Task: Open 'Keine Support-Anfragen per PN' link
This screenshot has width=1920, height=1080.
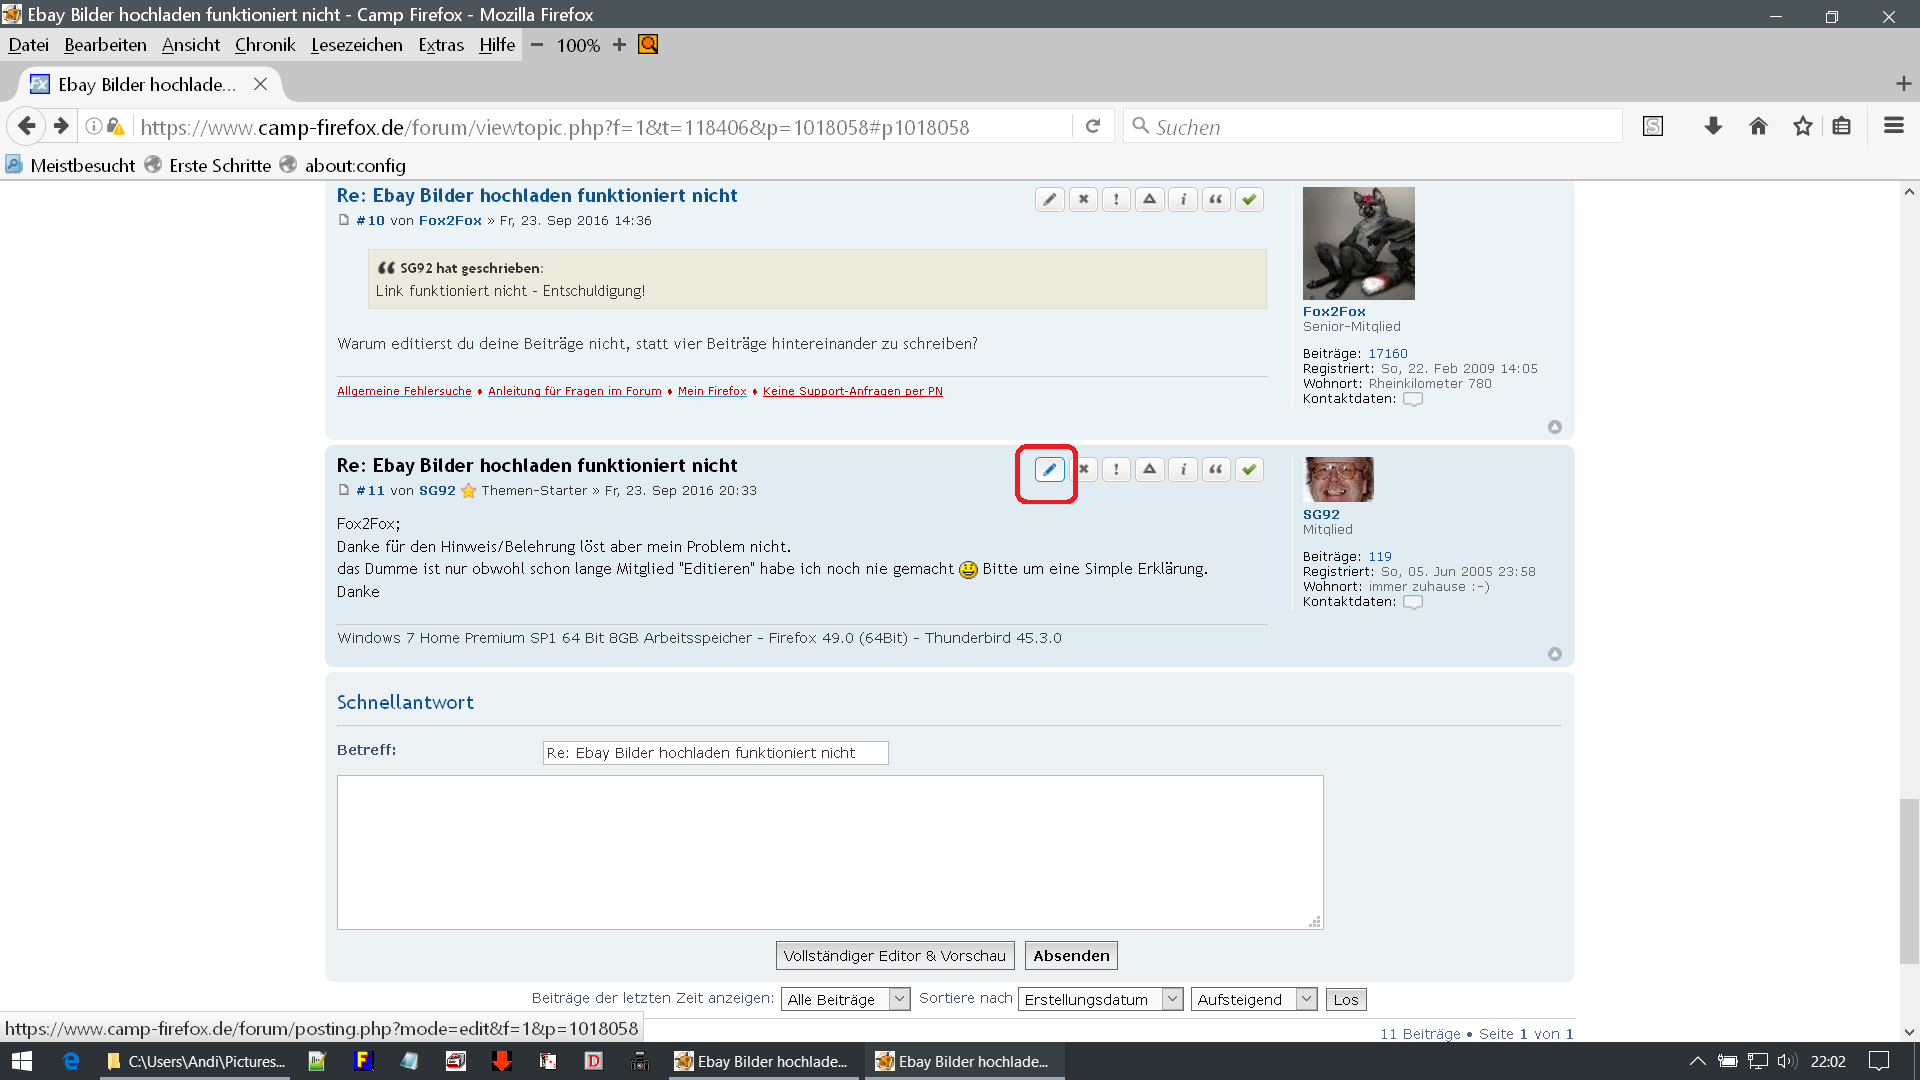Action: coord(853,391)
